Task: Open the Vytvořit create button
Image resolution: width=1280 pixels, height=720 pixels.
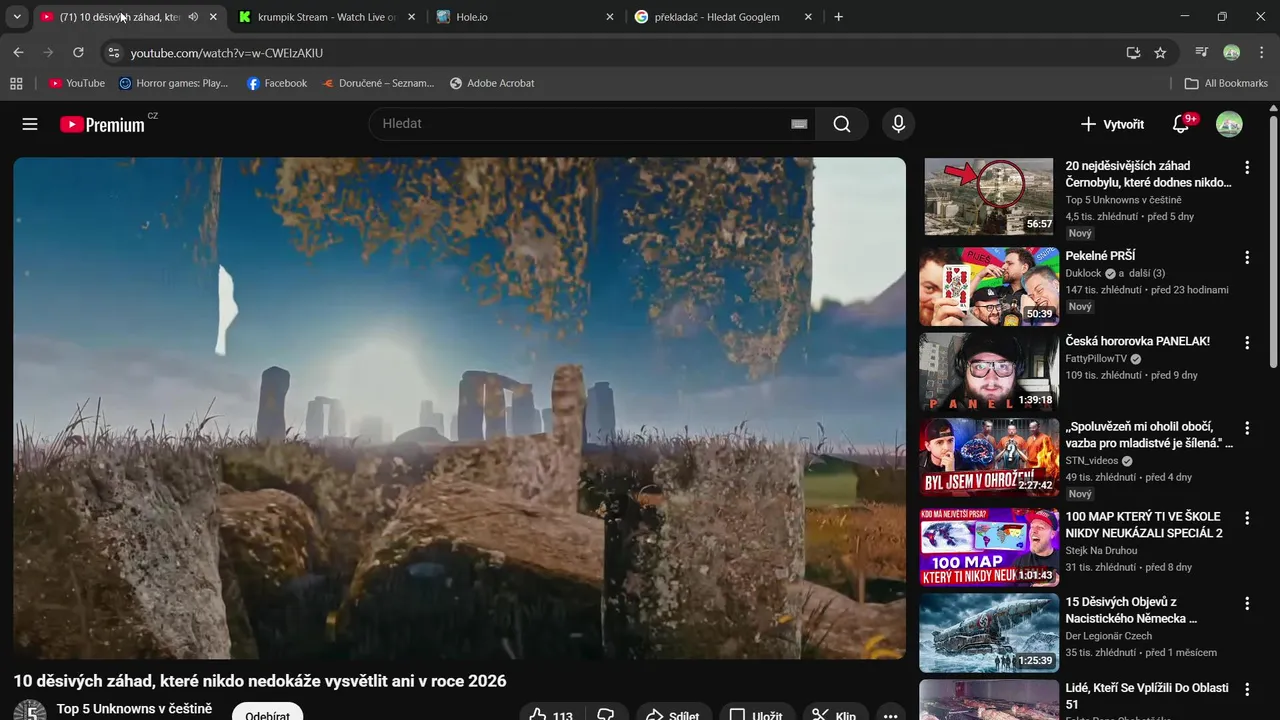Action: pos(1112,124)
